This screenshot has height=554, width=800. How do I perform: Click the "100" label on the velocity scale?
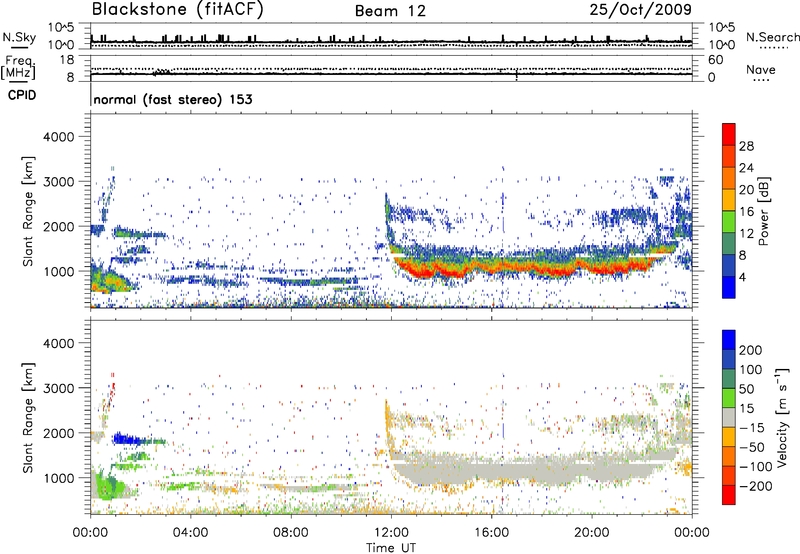[x=751, y=369]
